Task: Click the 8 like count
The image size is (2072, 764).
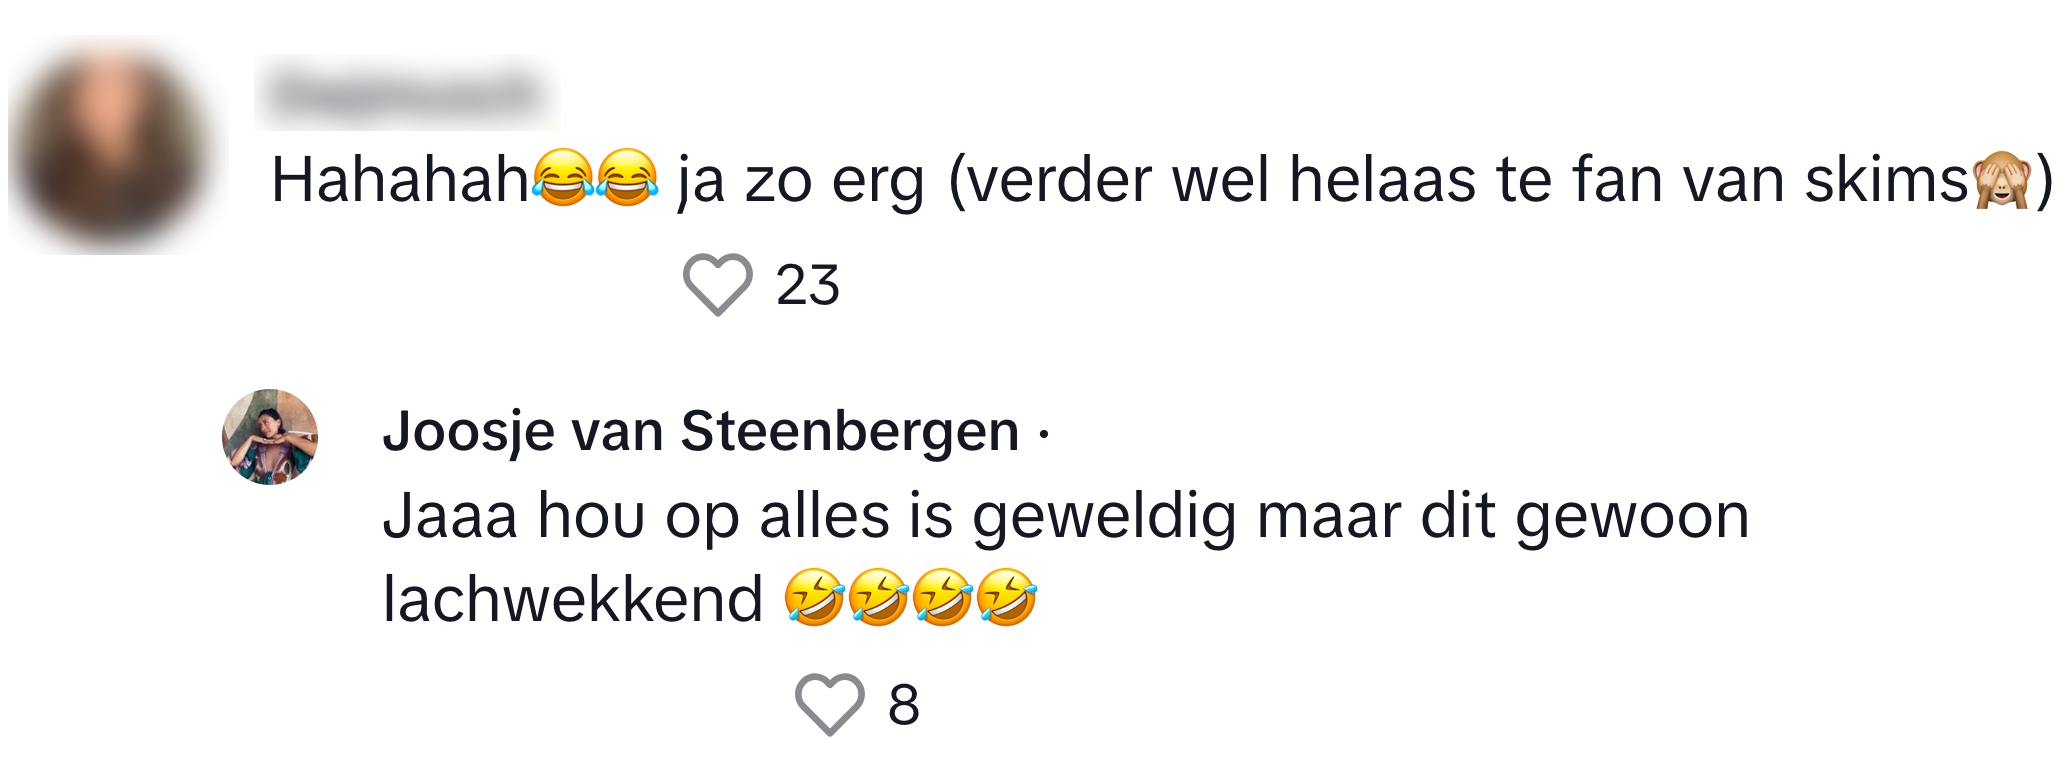Action: [x=903, y=704]
